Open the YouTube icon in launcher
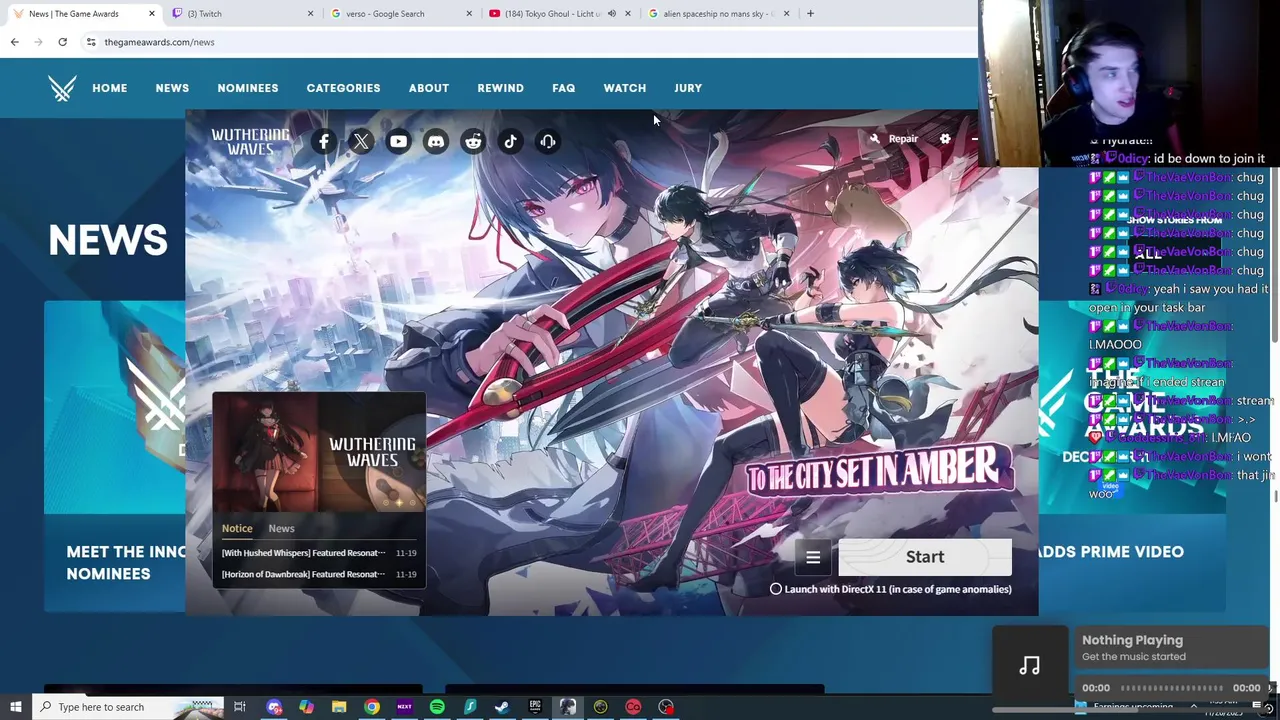 398,141
